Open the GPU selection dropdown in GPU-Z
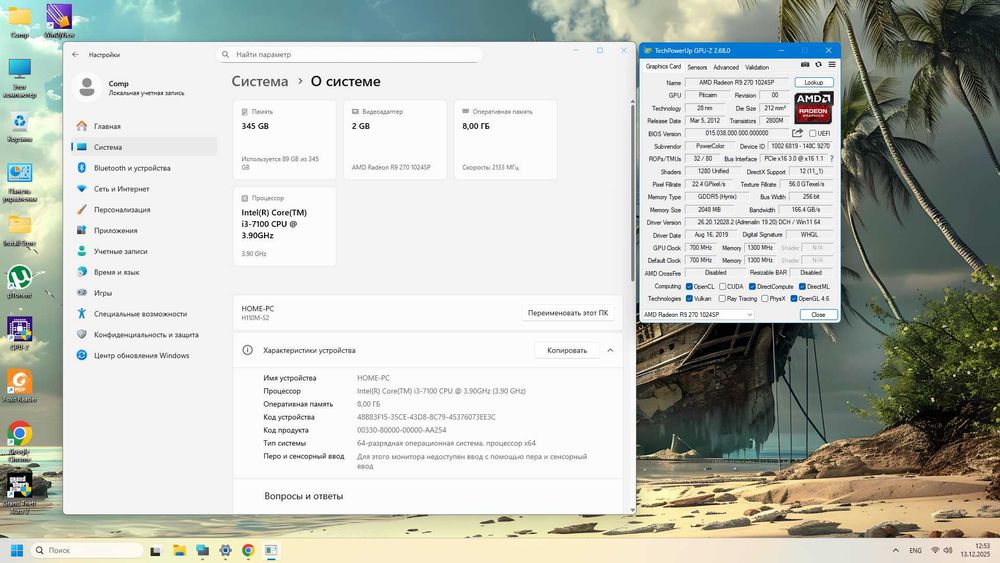This screenshot has height=563, width=1000. (x=697, y=314)
